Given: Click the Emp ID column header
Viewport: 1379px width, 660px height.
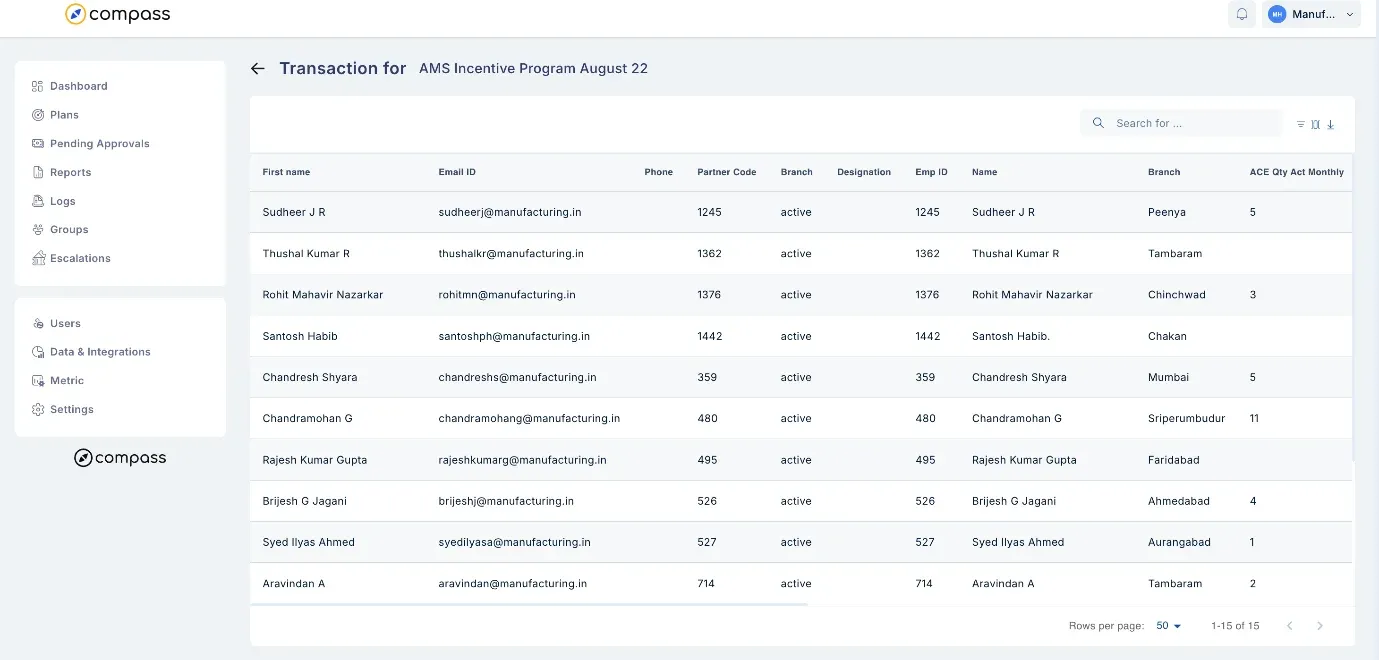Looking at the screenshot, I should point(931,172).
